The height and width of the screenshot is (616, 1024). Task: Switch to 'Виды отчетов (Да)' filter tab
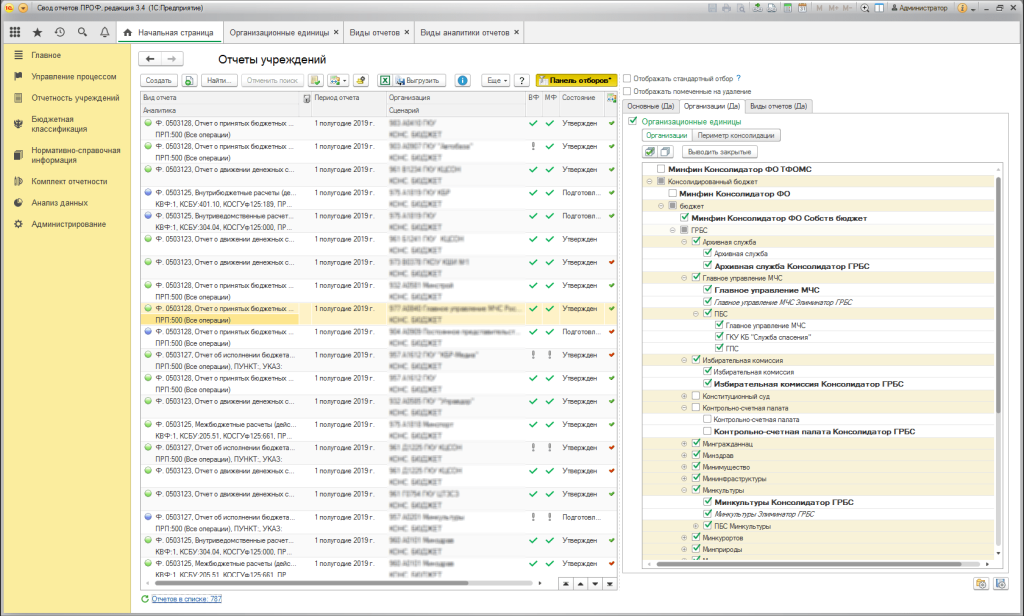pos(779,105)
